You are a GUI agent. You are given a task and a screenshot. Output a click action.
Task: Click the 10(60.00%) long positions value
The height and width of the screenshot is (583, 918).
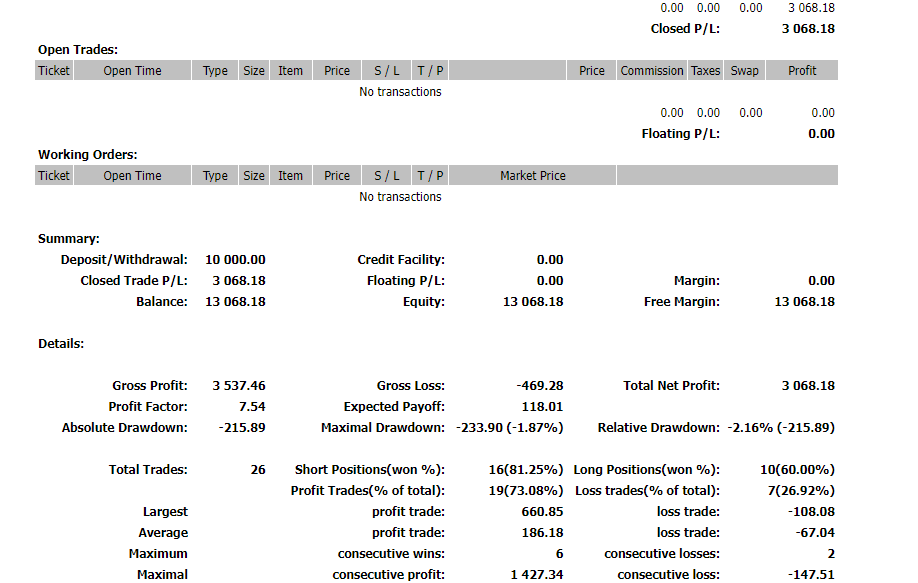click(x=797, y=470)
